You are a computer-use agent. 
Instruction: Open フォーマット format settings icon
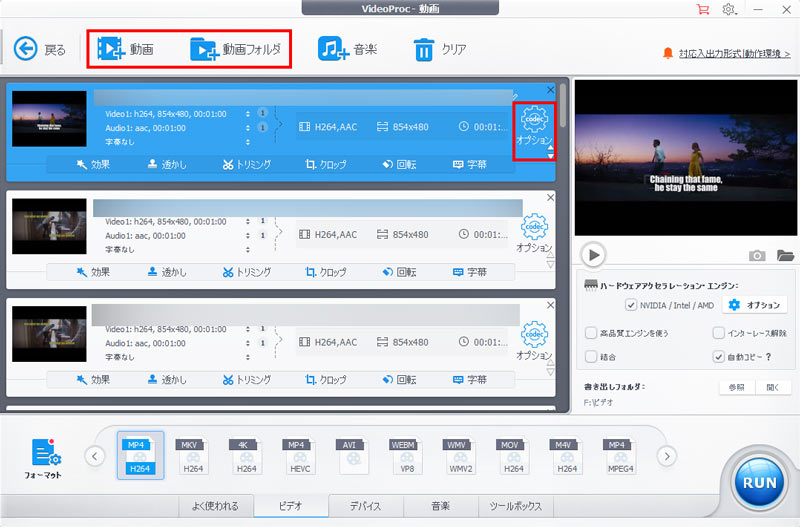(45, 458)
